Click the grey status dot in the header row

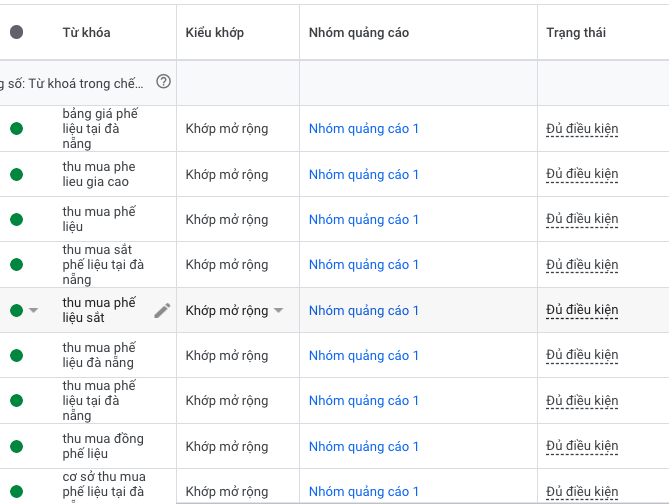16,33
